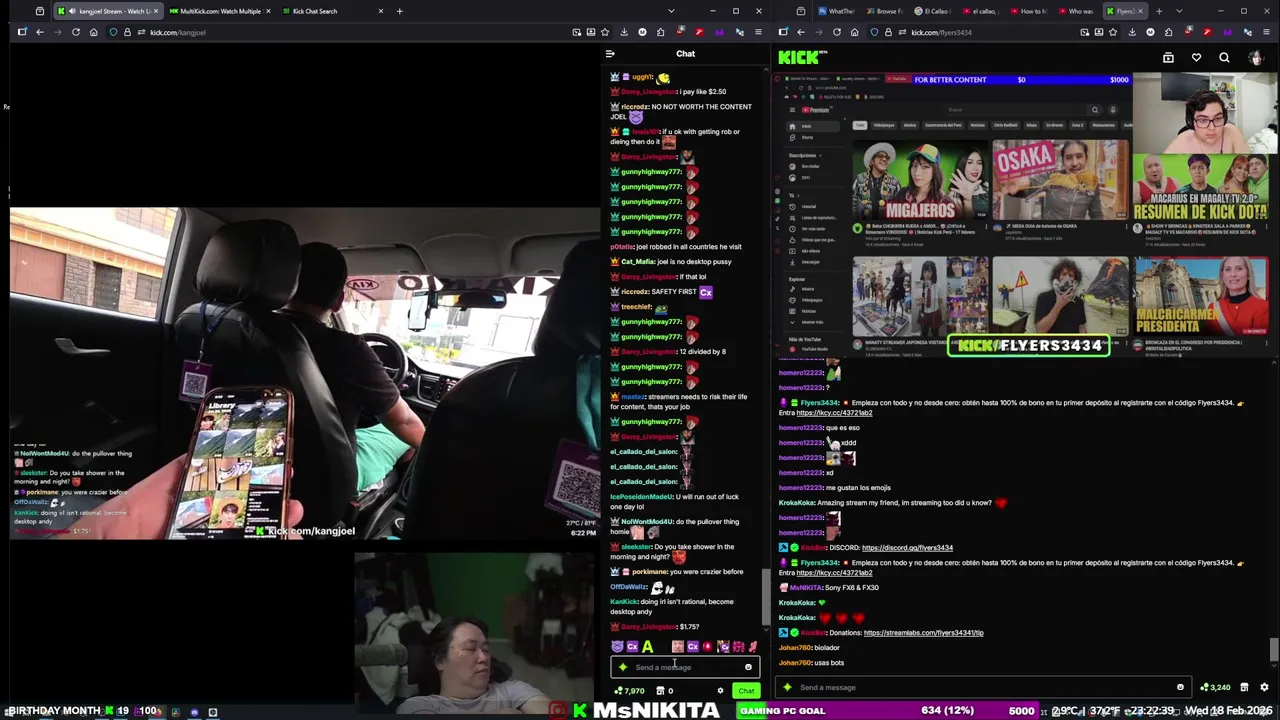Select the kangjoel Stream browser tab
1280x720 pixels.
coord(106,11)
